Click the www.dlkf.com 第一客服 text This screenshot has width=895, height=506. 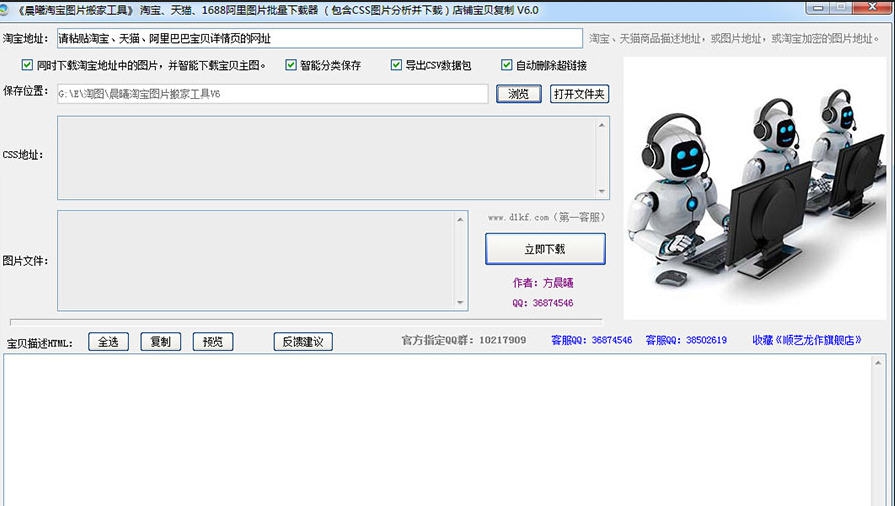point(546,217)
